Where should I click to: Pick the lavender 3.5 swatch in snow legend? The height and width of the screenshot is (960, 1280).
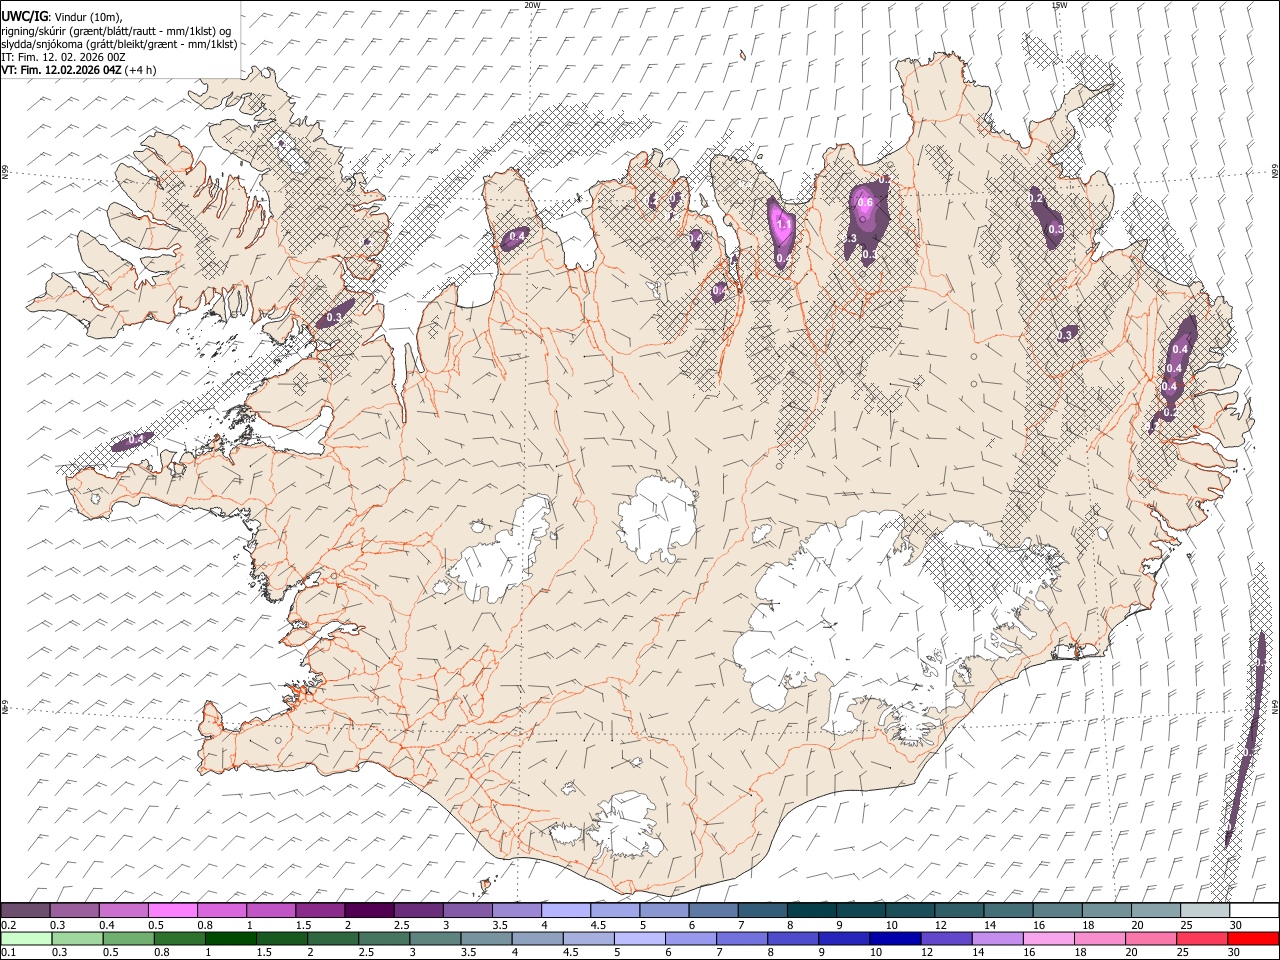coord(516,911)
